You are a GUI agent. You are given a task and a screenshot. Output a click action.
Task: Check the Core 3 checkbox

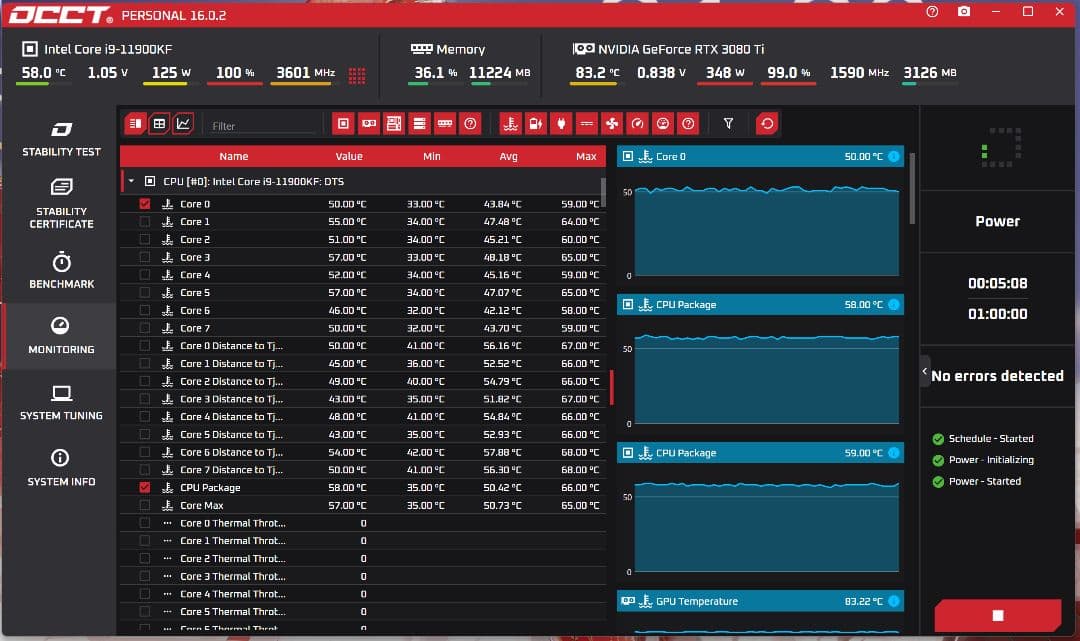145,257
